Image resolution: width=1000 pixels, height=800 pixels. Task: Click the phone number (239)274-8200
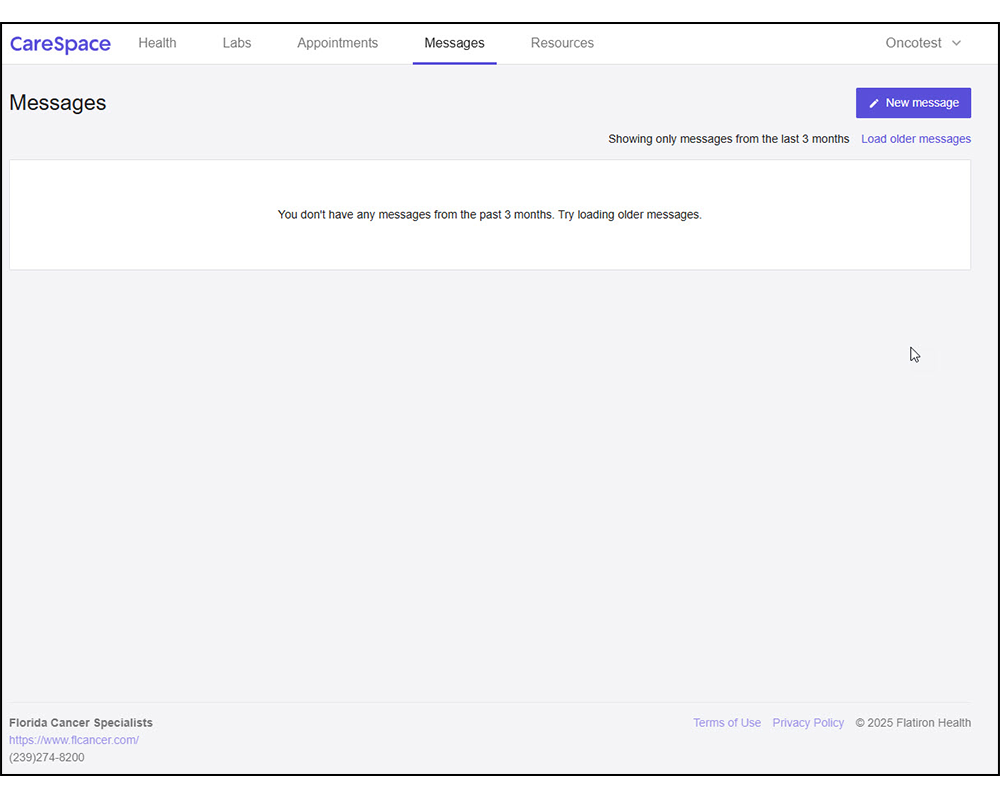pos(46,757)
